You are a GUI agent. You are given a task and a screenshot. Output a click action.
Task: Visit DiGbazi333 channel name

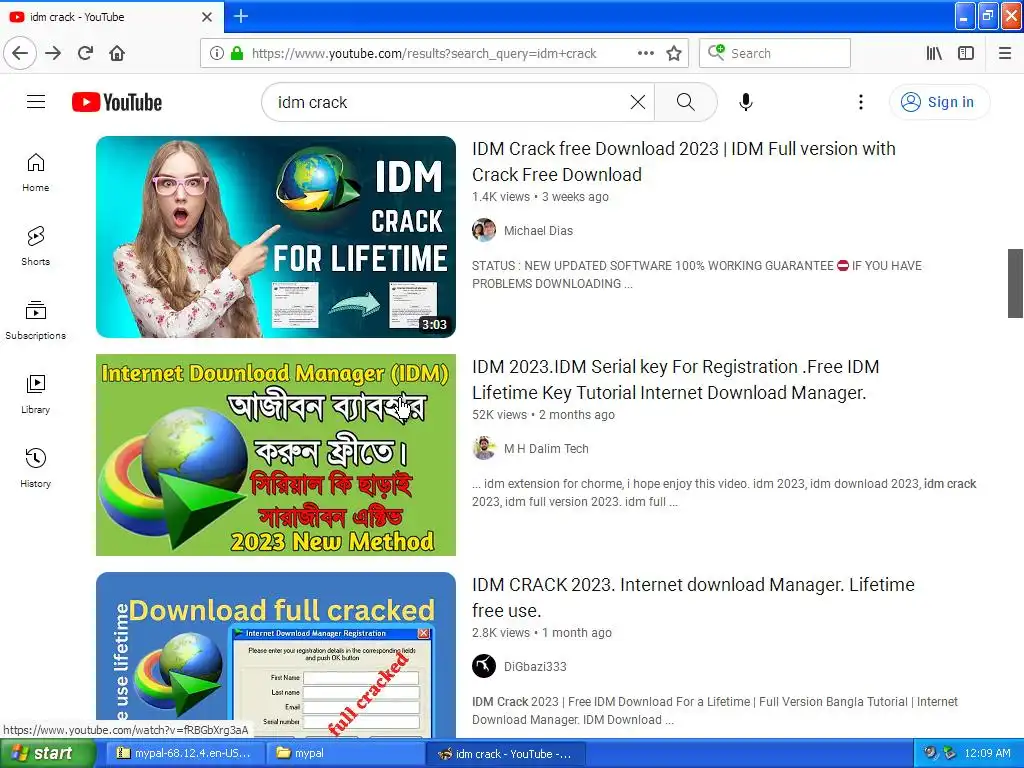(535, 667)
